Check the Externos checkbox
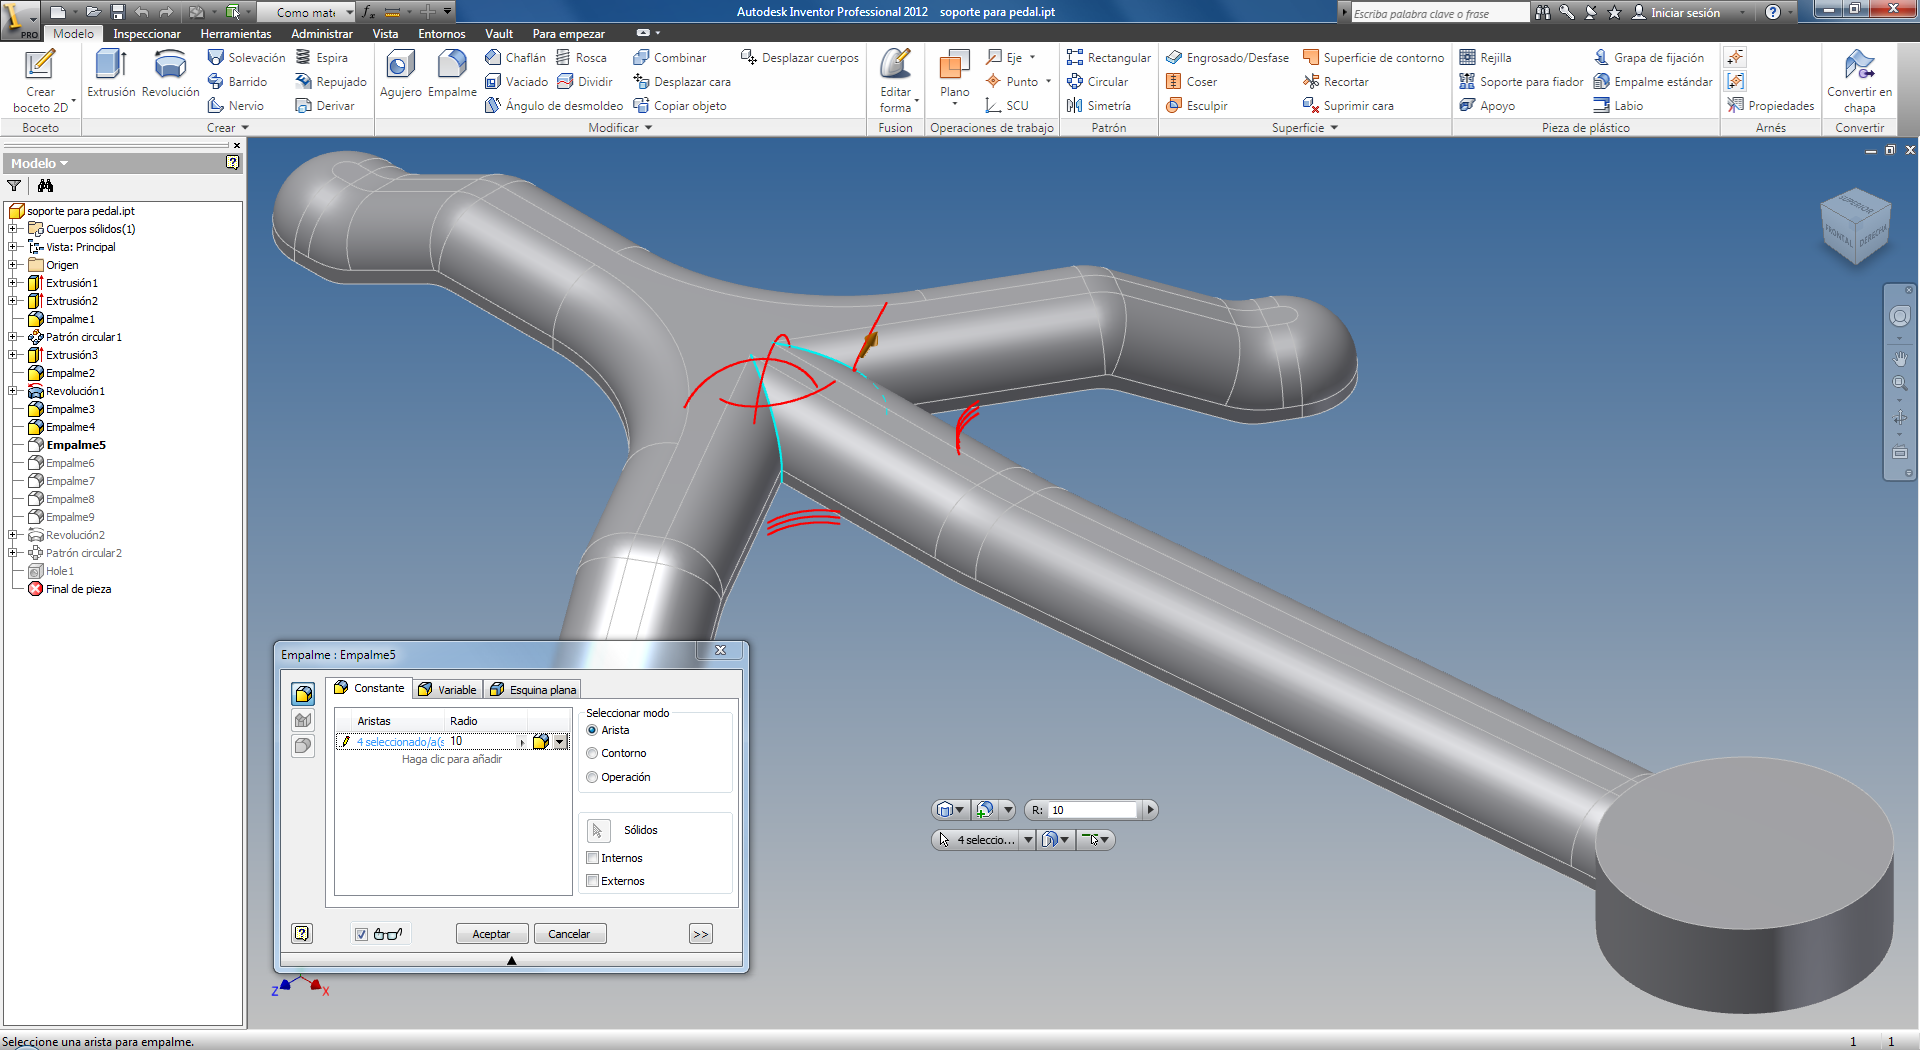 (593, 881)
